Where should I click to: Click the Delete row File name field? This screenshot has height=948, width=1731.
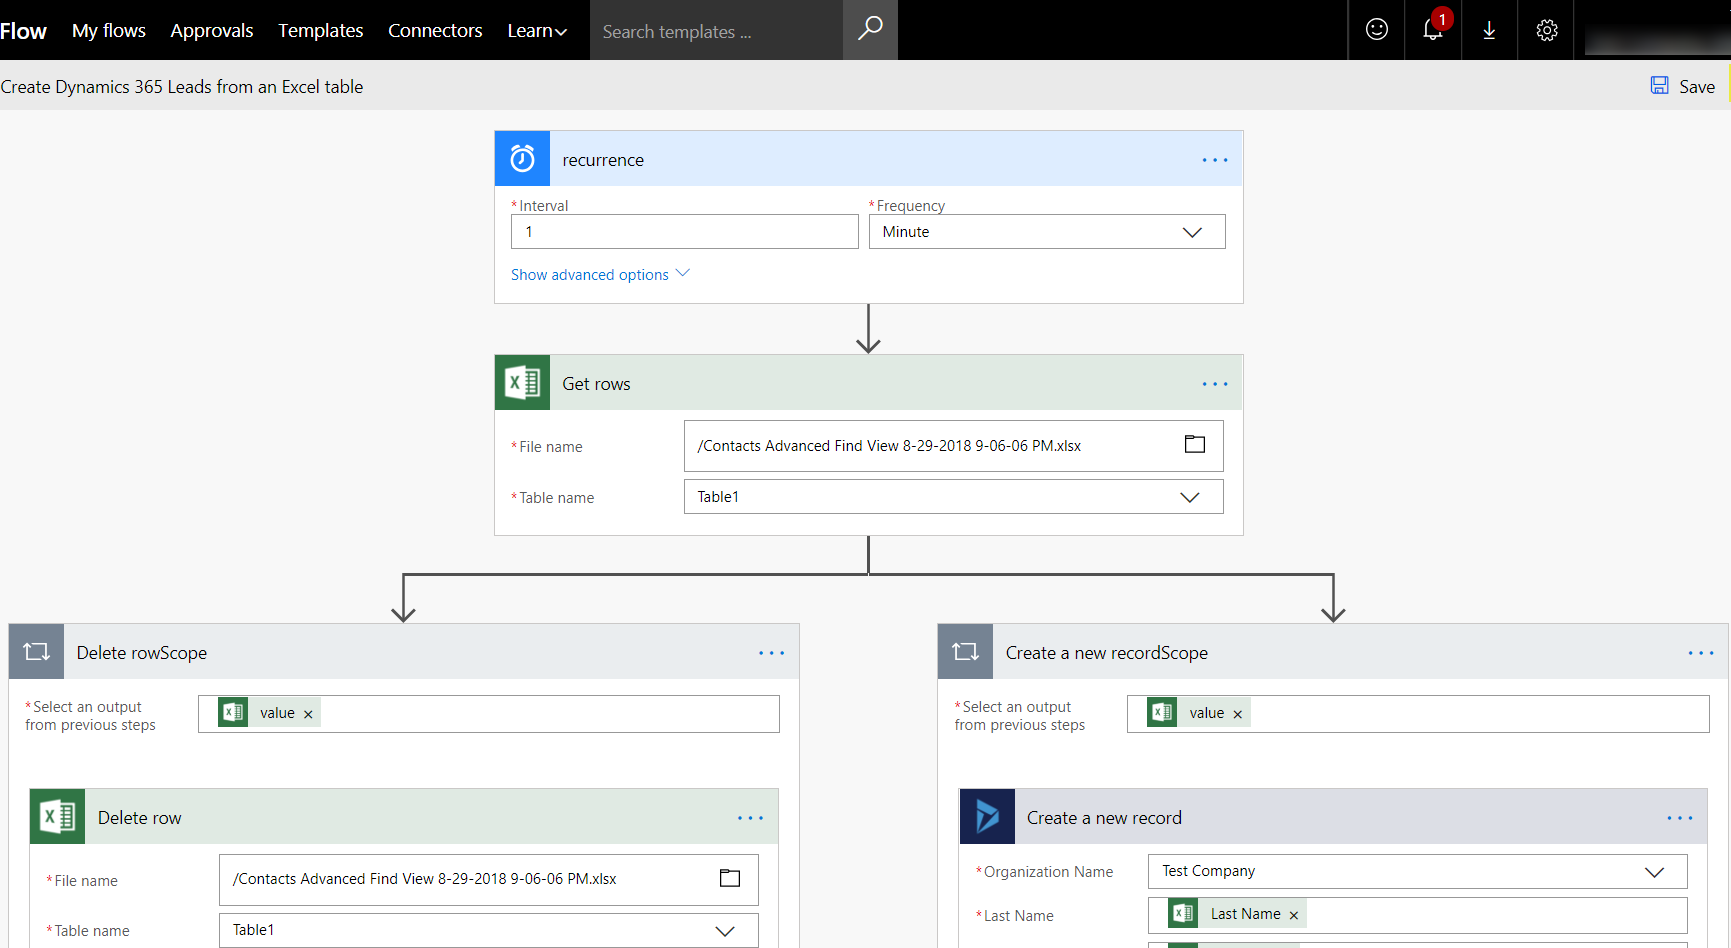click(488, 880)
